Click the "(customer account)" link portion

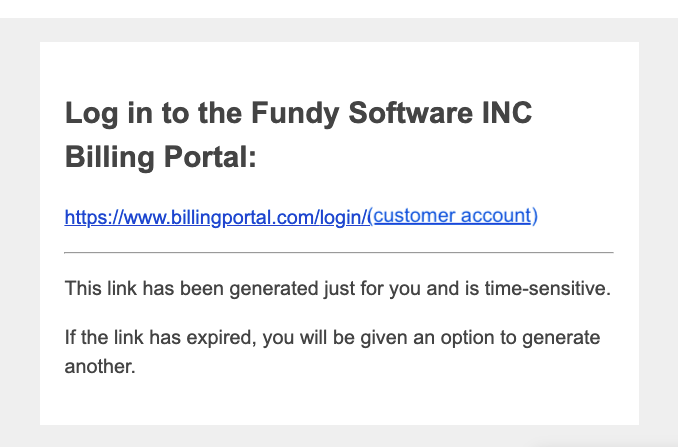pyautogui.click(x=453, y=216)
